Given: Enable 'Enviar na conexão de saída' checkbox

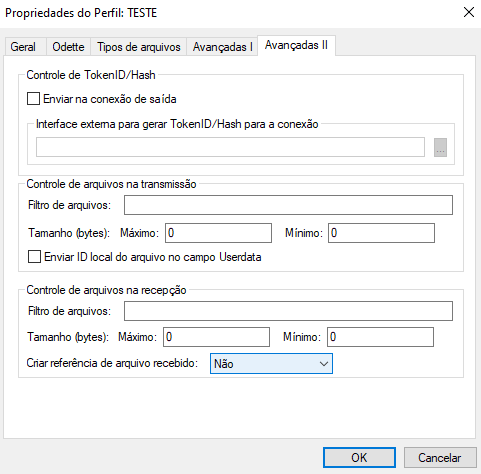Looking at the screenshot, I should [x=33, y=99].
